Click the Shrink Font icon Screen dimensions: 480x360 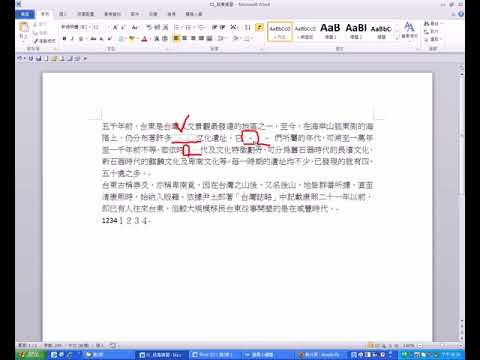tap(123, 27)
